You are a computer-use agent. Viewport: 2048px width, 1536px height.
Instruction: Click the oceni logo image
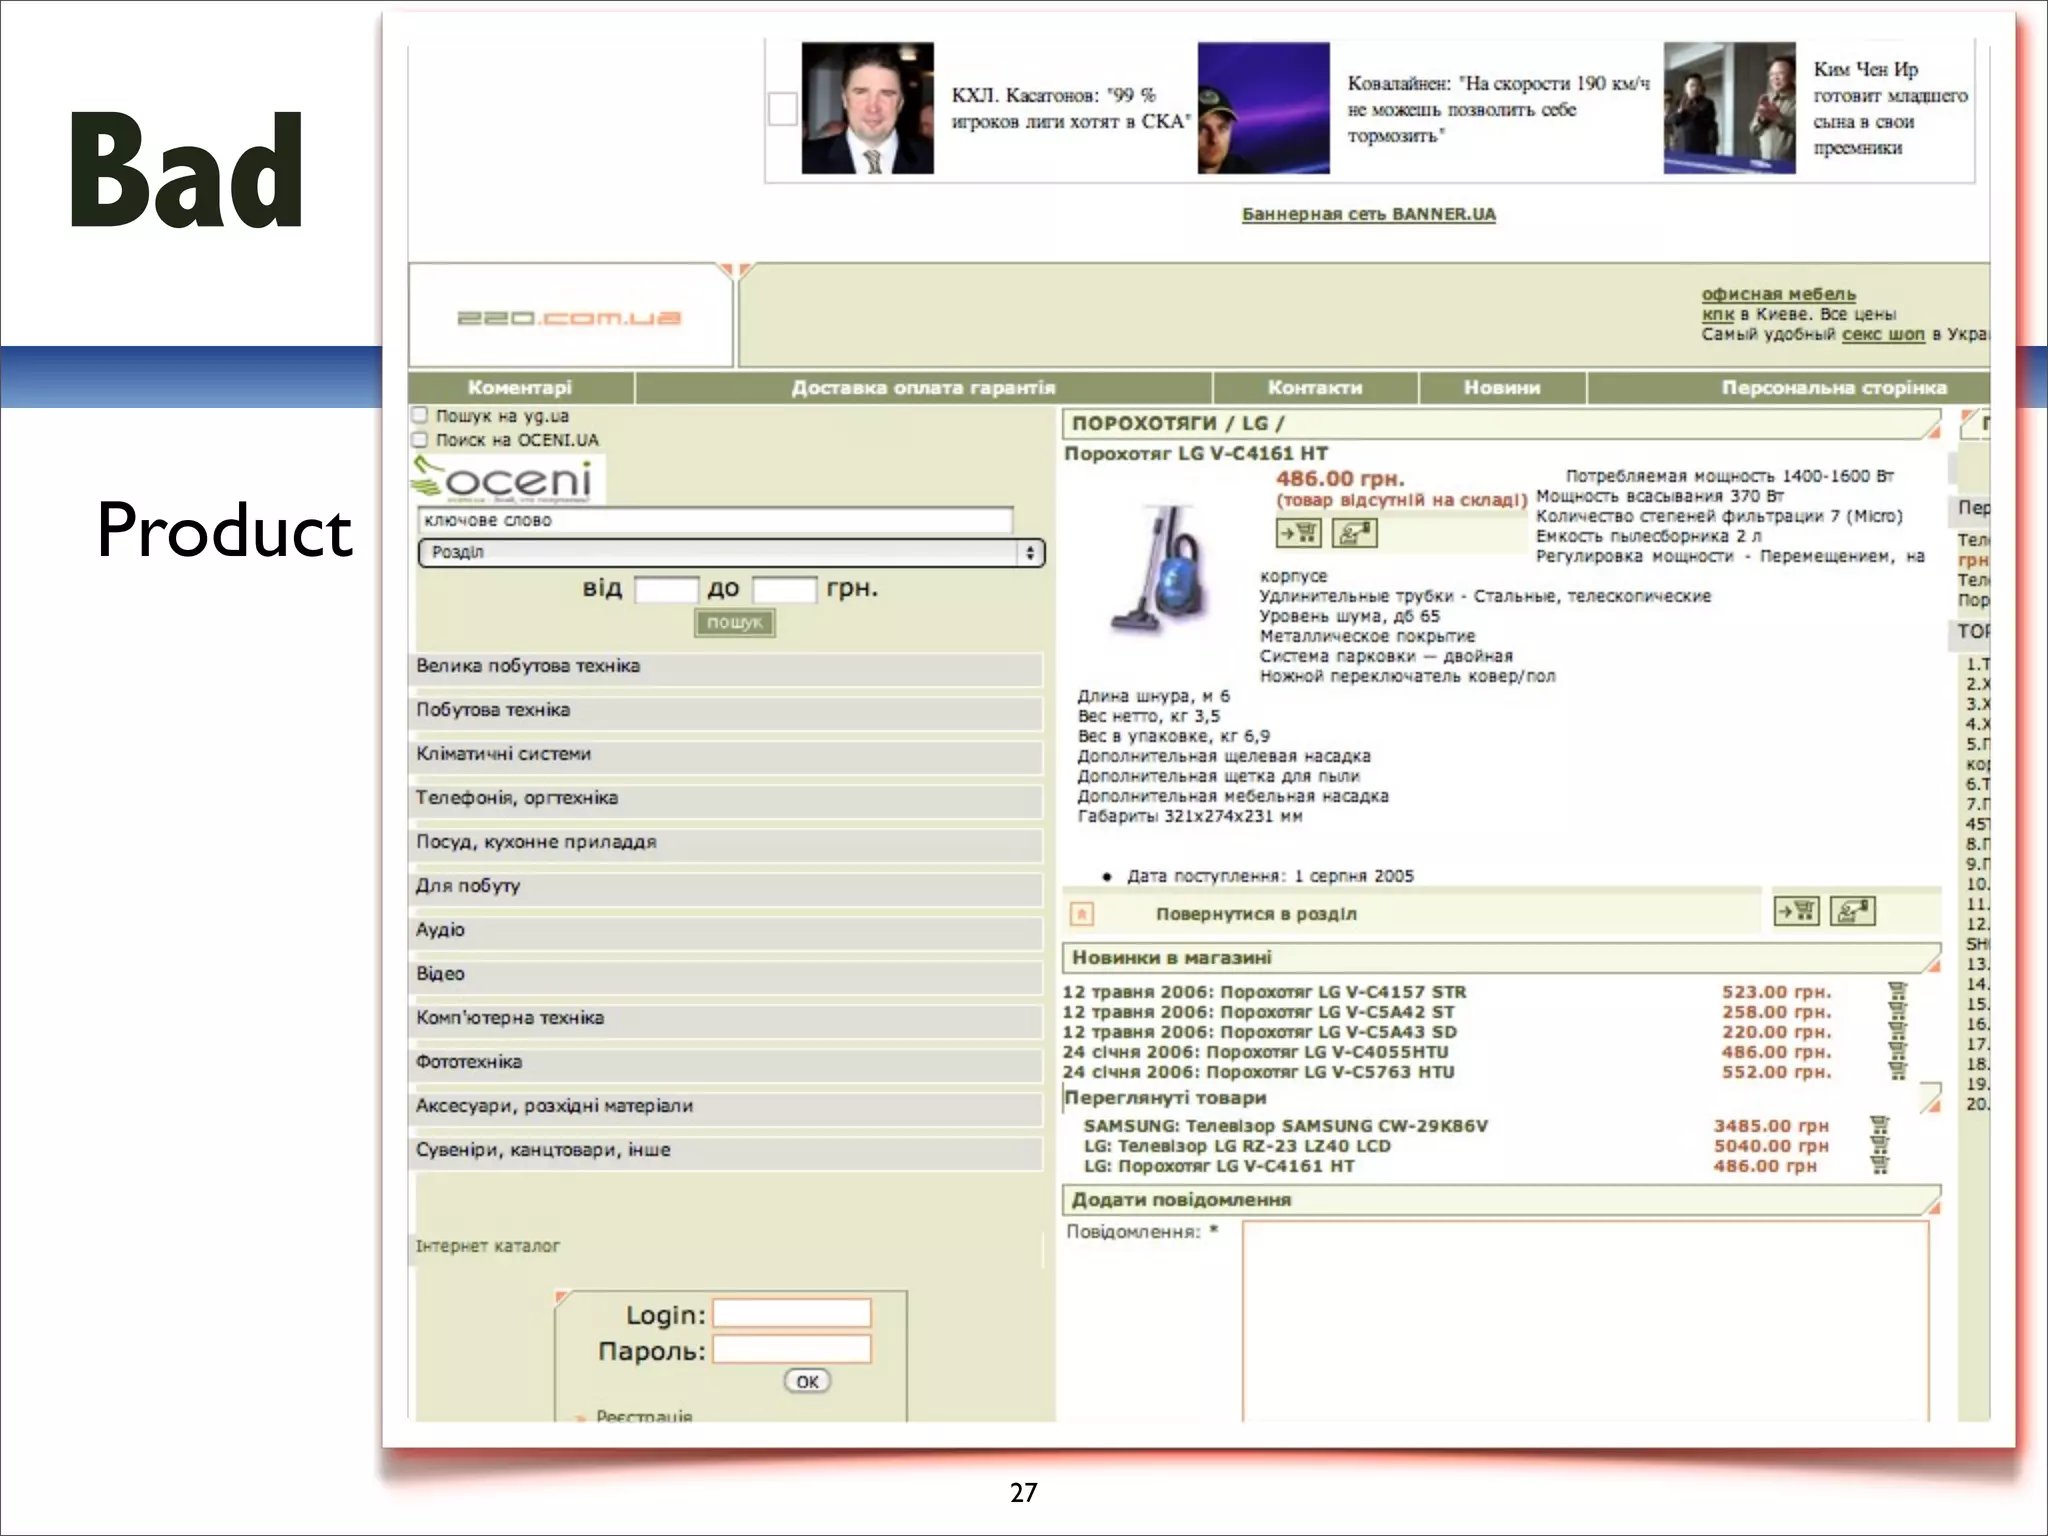508,480
